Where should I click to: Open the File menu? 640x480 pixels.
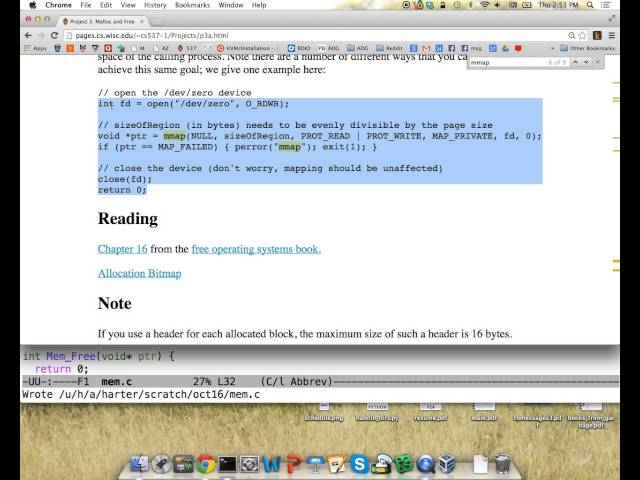click(86, 5)
